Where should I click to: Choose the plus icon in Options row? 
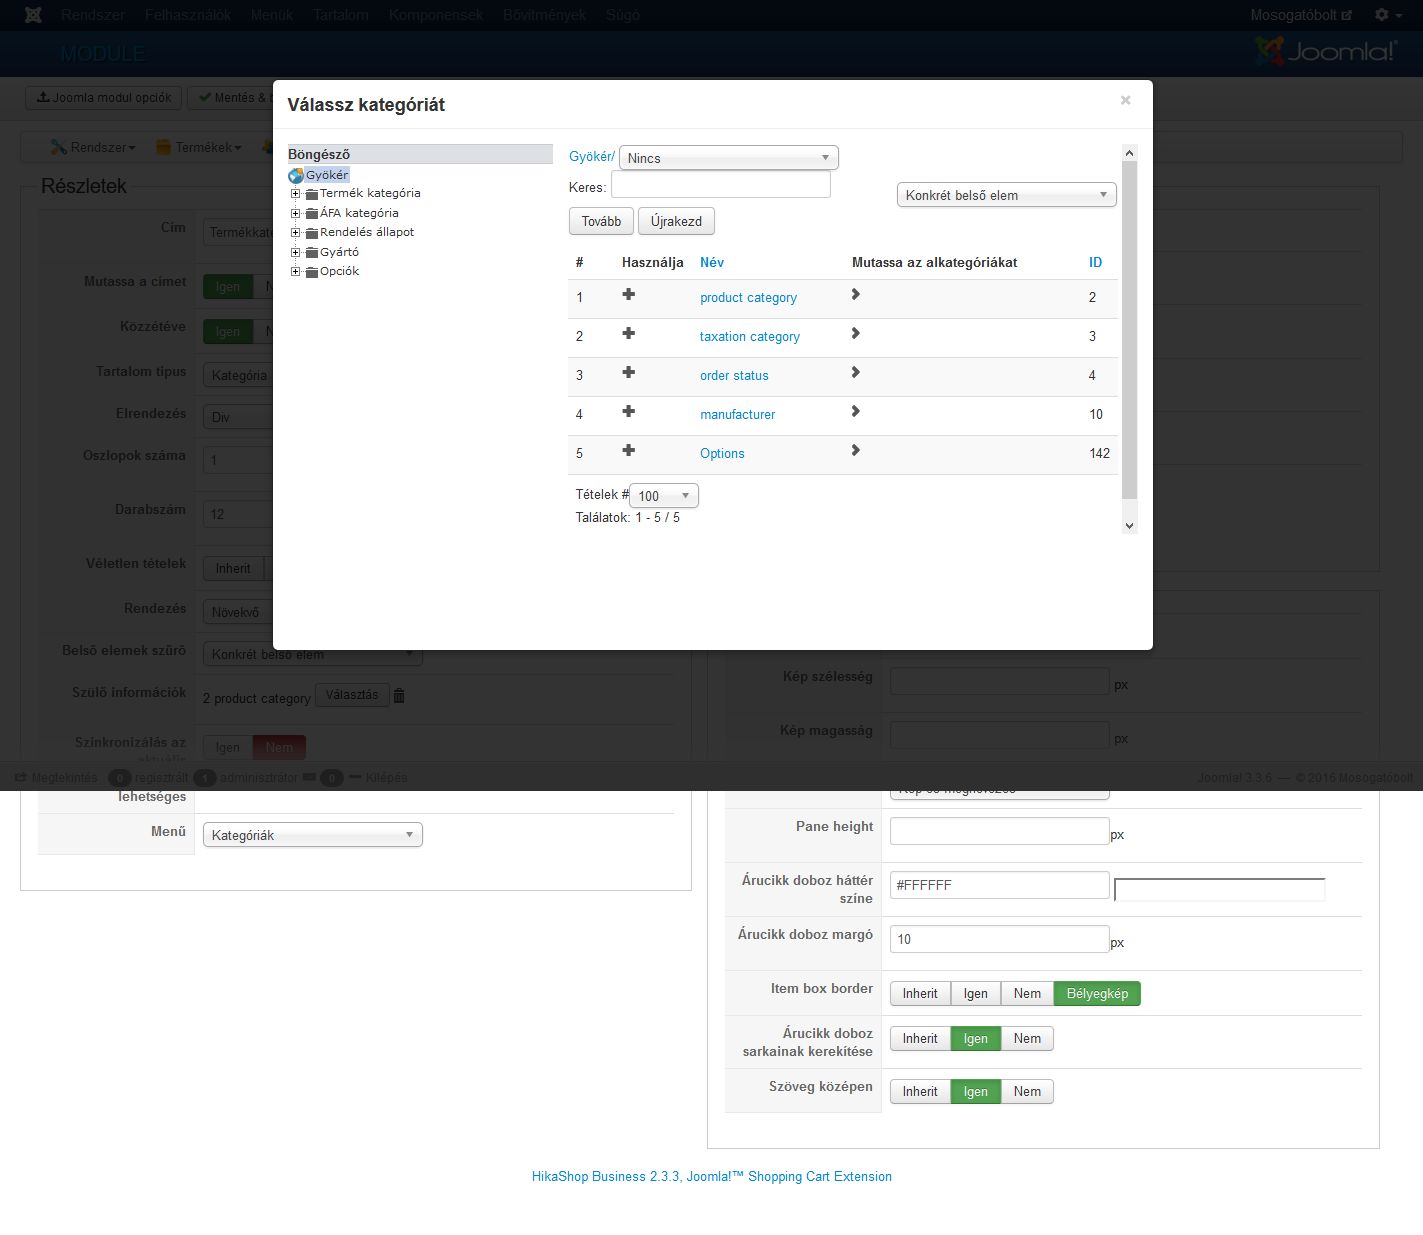[628, 451]
